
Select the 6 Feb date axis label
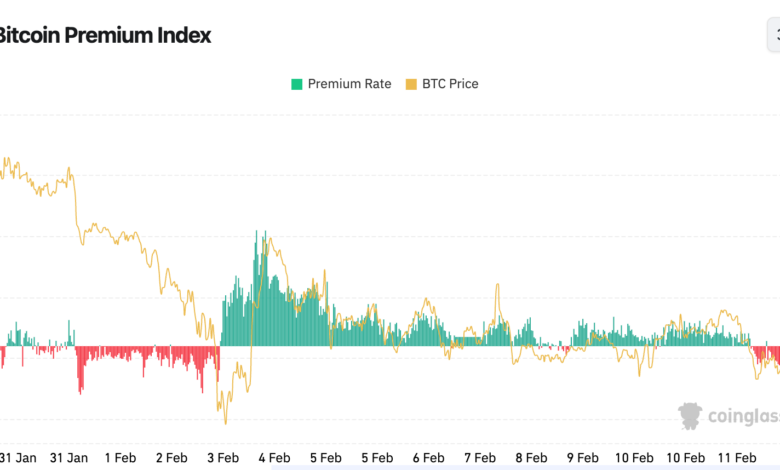coord(428,457)
